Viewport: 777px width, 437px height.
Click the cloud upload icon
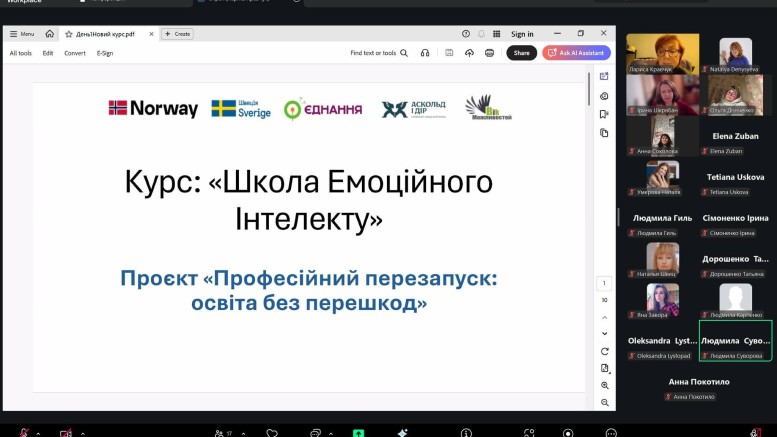469,53
